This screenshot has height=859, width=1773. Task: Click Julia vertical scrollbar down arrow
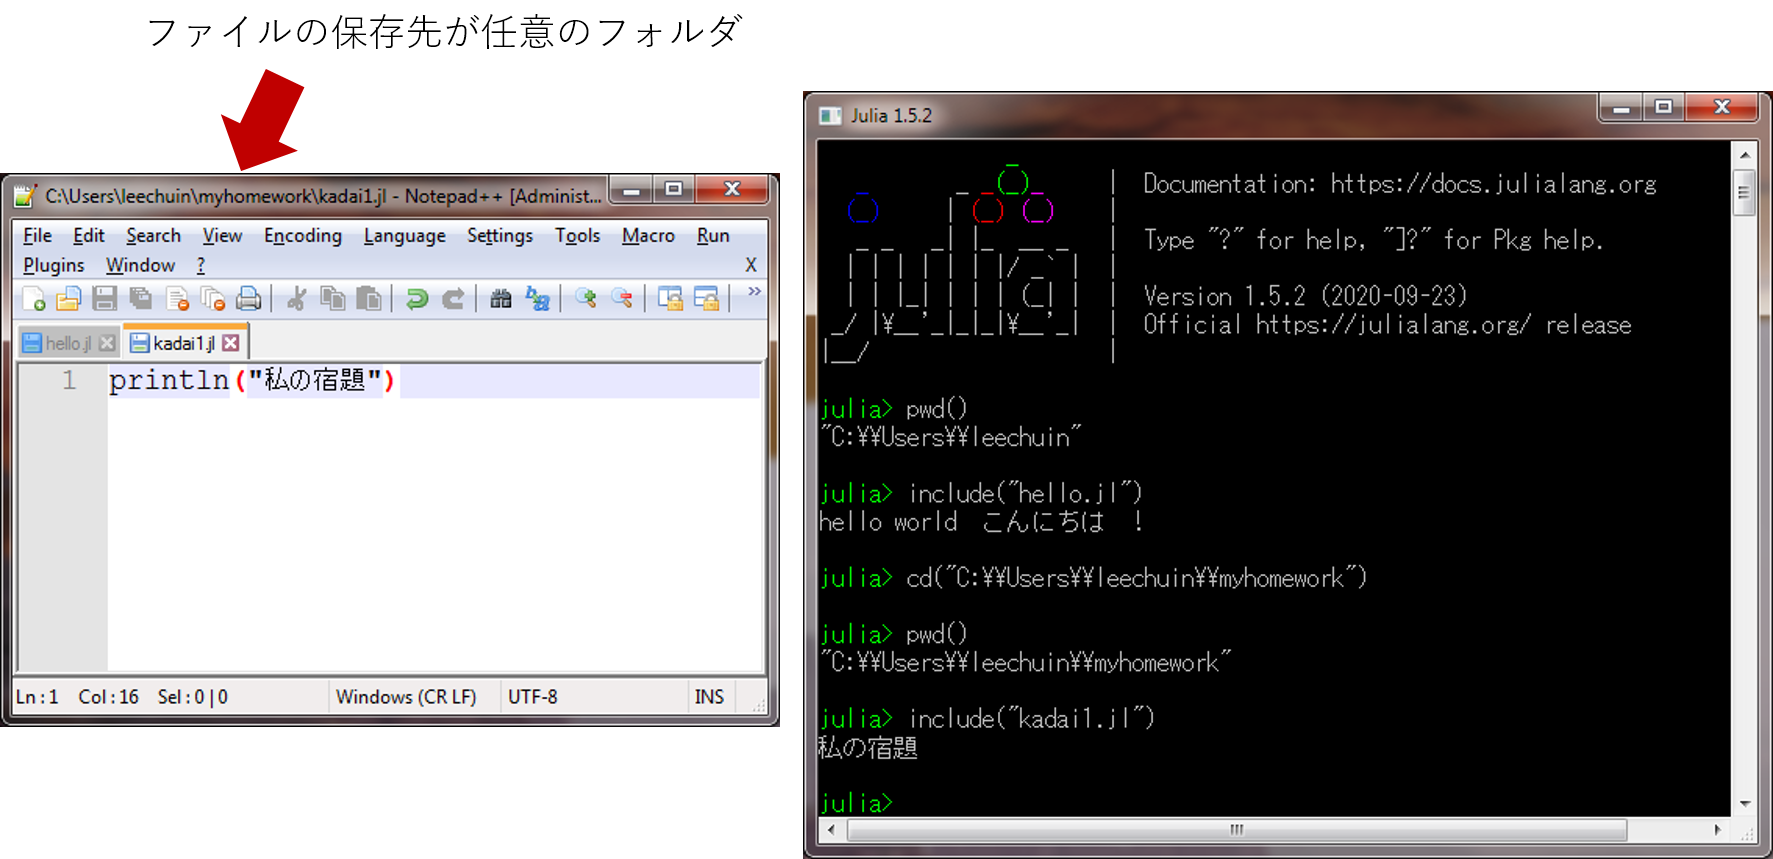[1745, 804]
